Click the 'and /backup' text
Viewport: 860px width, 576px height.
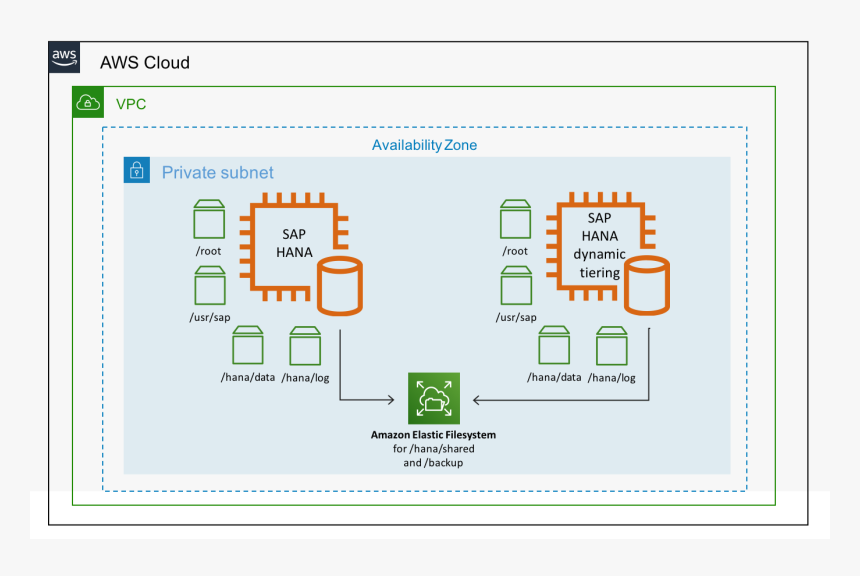[433, 463]
